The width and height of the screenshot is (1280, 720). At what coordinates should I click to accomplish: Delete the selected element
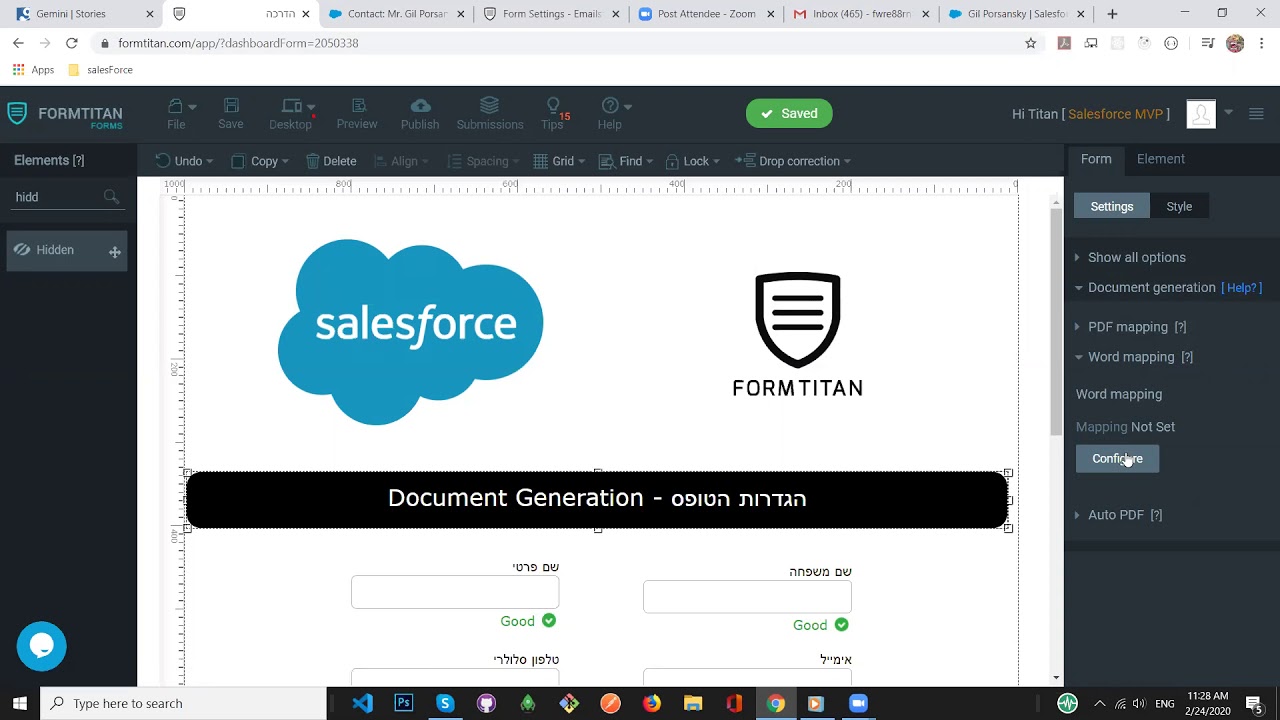coord(331,161)
